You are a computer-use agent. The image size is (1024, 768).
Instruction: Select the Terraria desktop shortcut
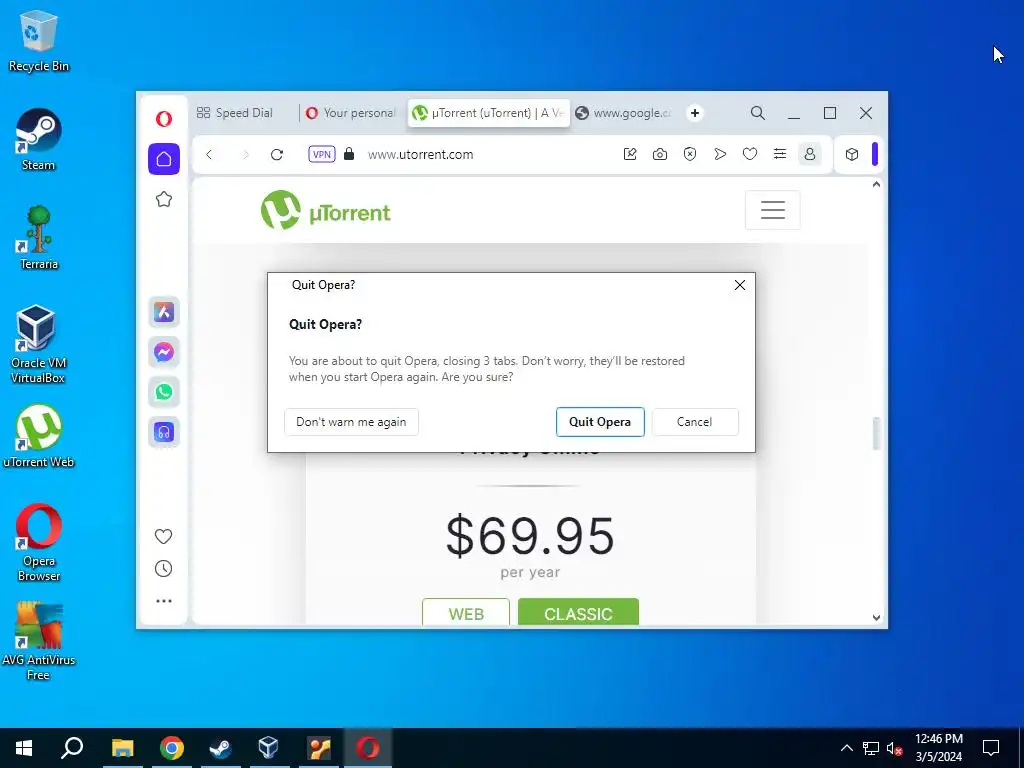(39, 238)
